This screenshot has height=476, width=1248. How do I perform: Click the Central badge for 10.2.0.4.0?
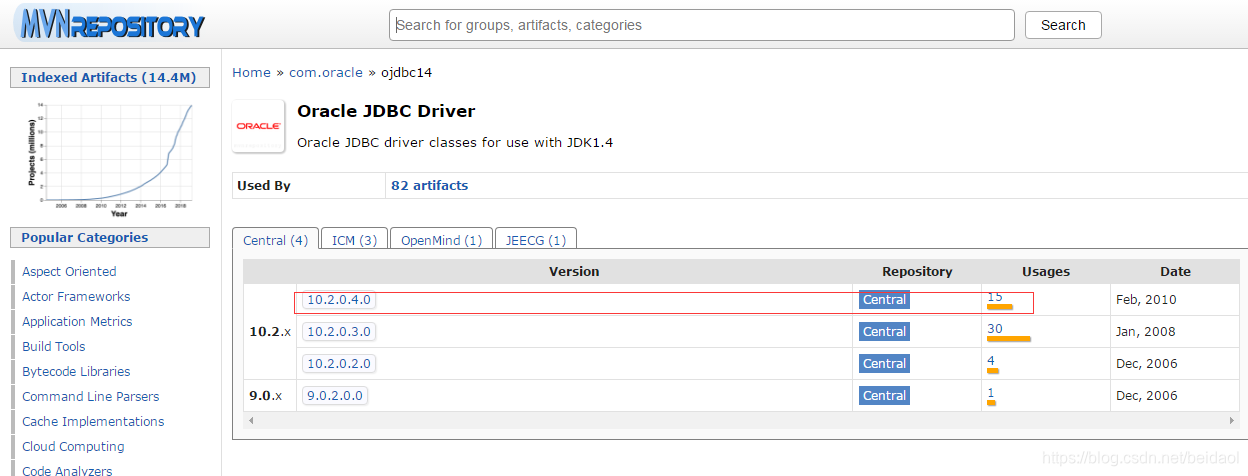pos(884,299)
